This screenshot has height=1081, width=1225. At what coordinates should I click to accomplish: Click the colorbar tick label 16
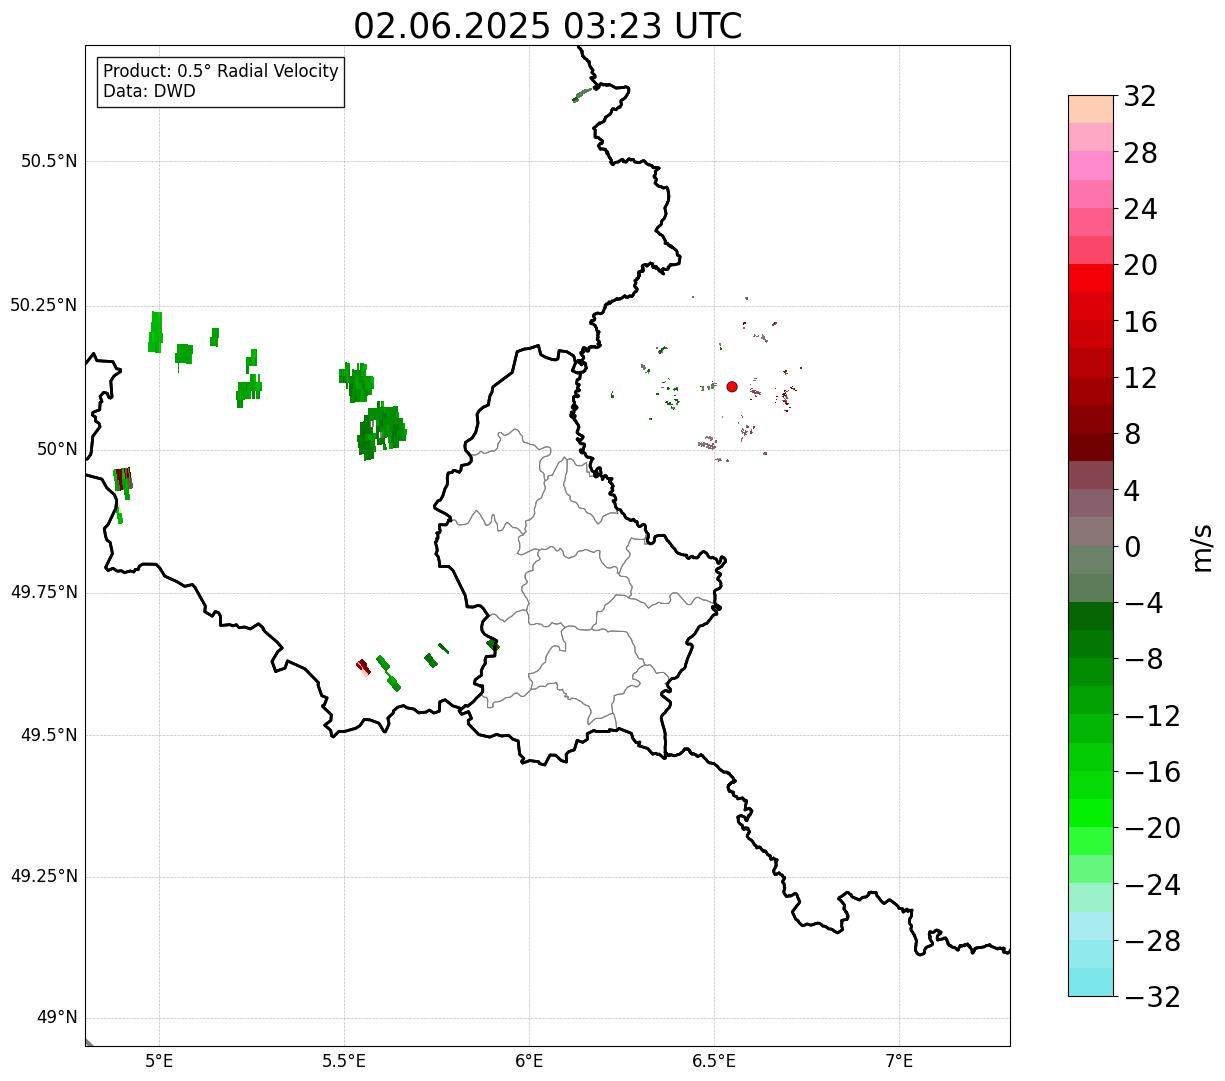click(1140, 322)
